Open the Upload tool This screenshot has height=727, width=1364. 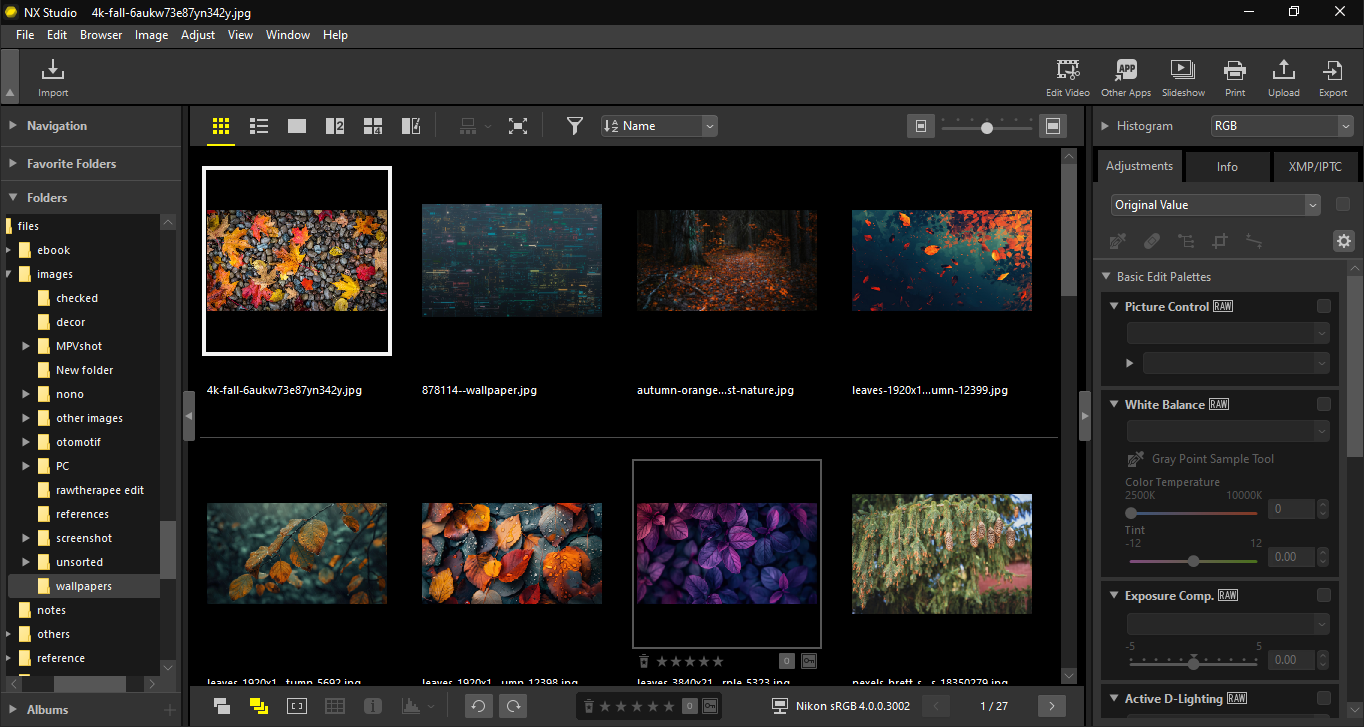[1284, 78]
